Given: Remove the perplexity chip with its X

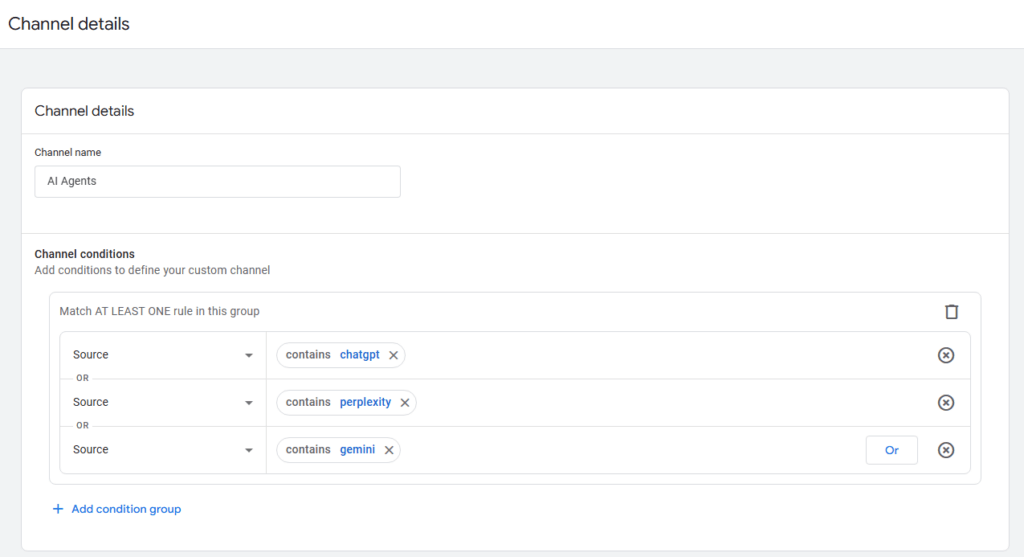Looking at the screenshot, I should (405, 402).
